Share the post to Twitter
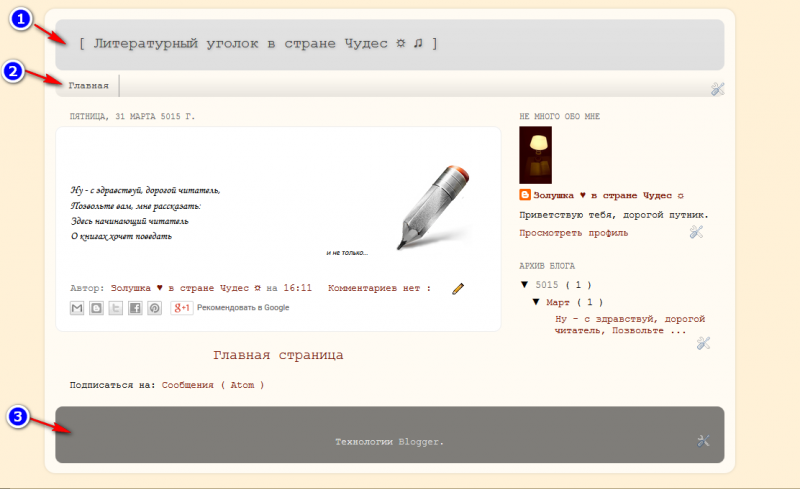This screenshot has height=489, width=800. point(116,308)
